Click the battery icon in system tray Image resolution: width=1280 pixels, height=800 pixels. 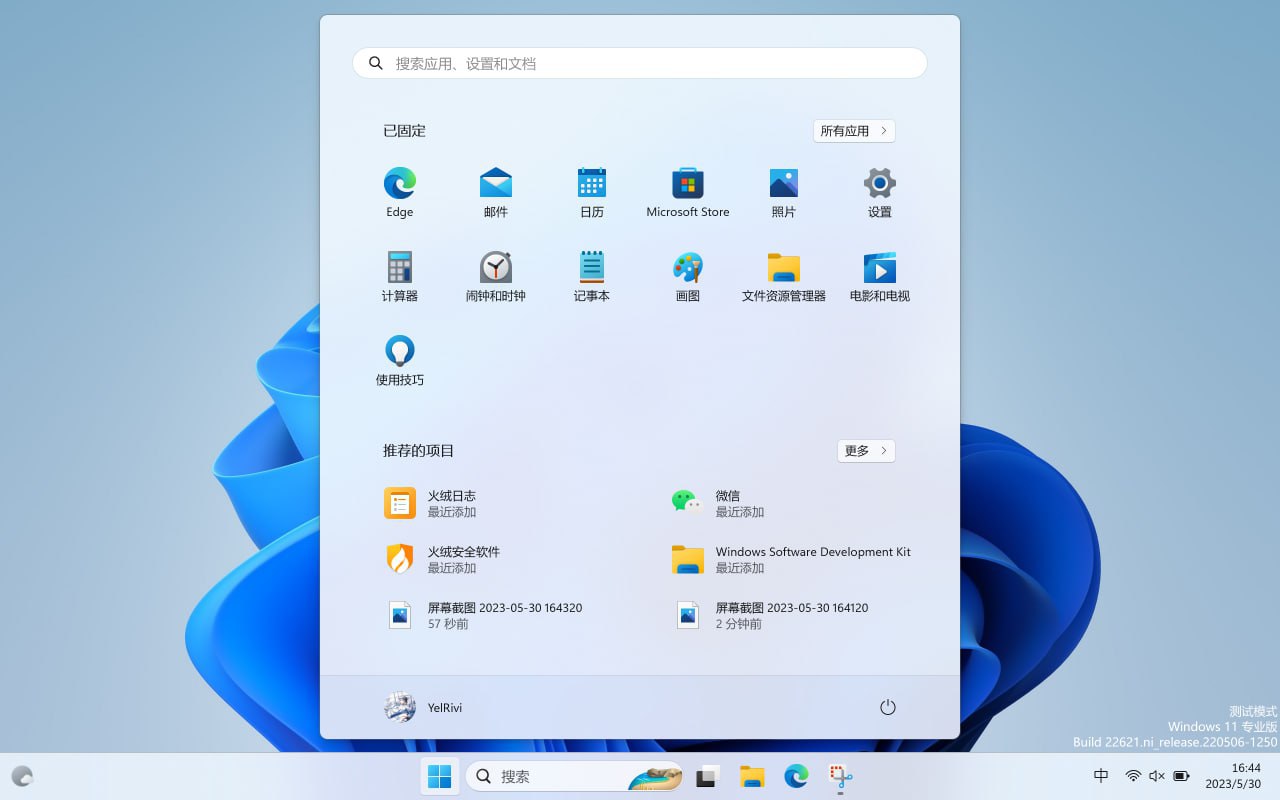(1181, 775)
